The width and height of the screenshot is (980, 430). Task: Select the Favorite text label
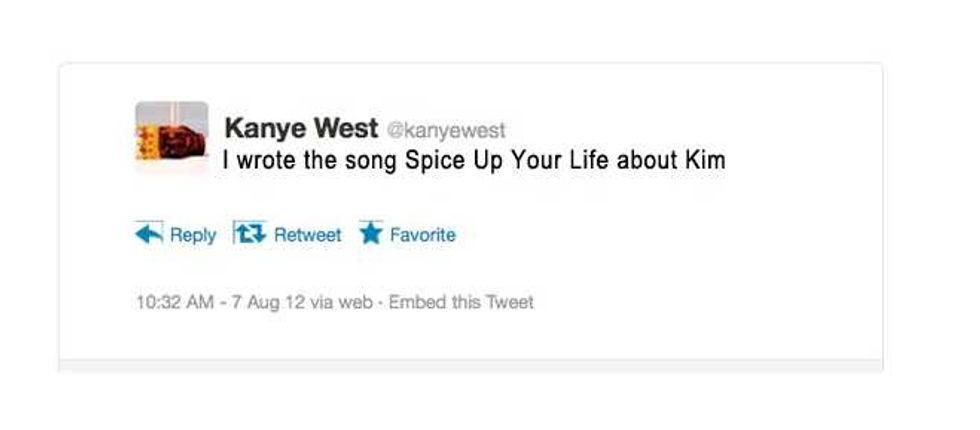coord(422,235)
